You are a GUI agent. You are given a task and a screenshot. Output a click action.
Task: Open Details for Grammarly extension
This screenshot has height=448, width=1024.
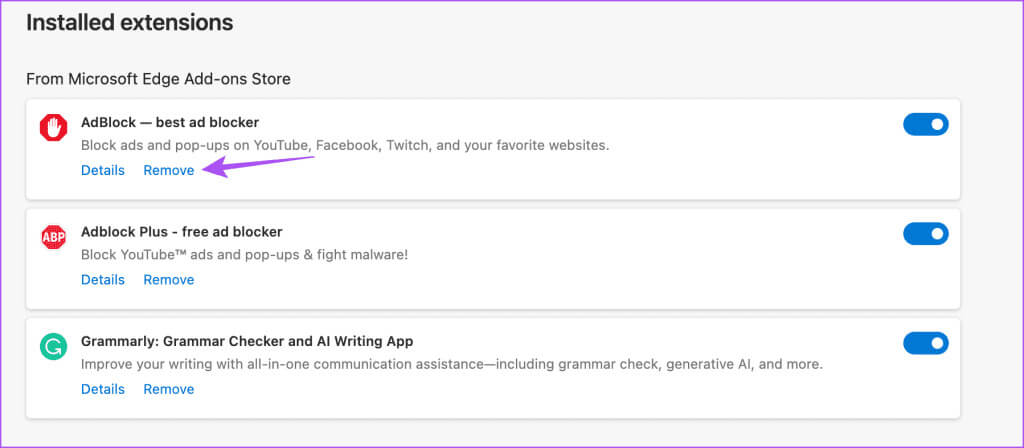click(103, 389)
